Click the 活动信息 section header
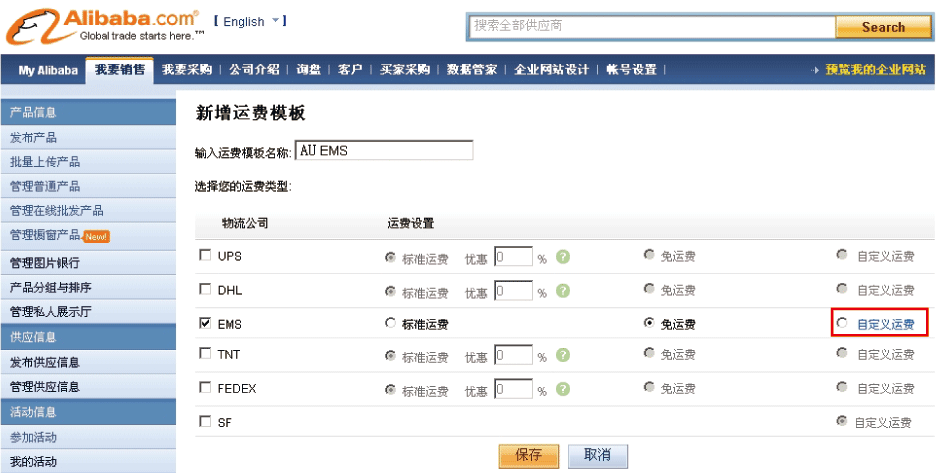Image resolution: width=937 pixels, height=473 pixels. 88,411
